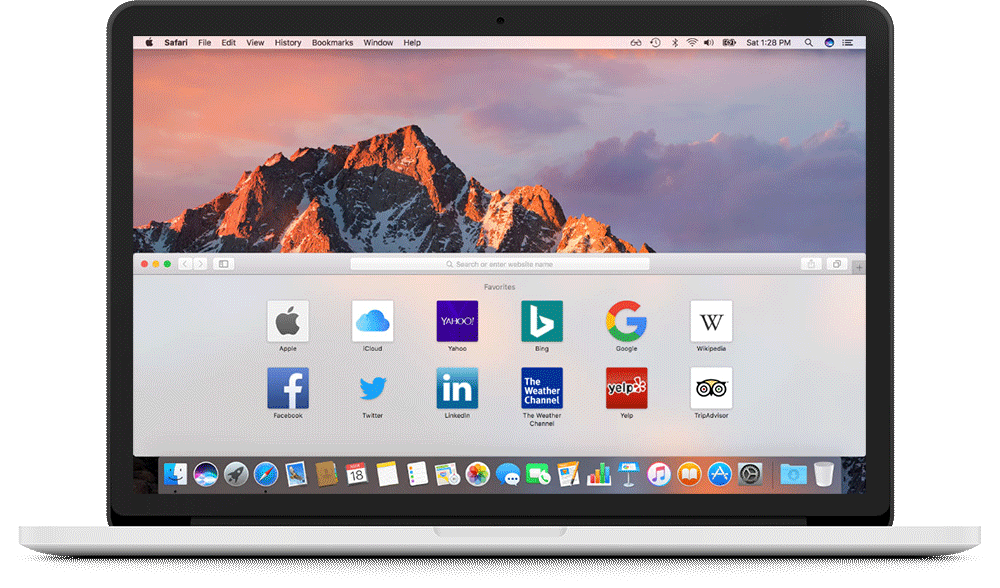Open the Apple menu
1000x588 pixels.
(x=149, y=43)
